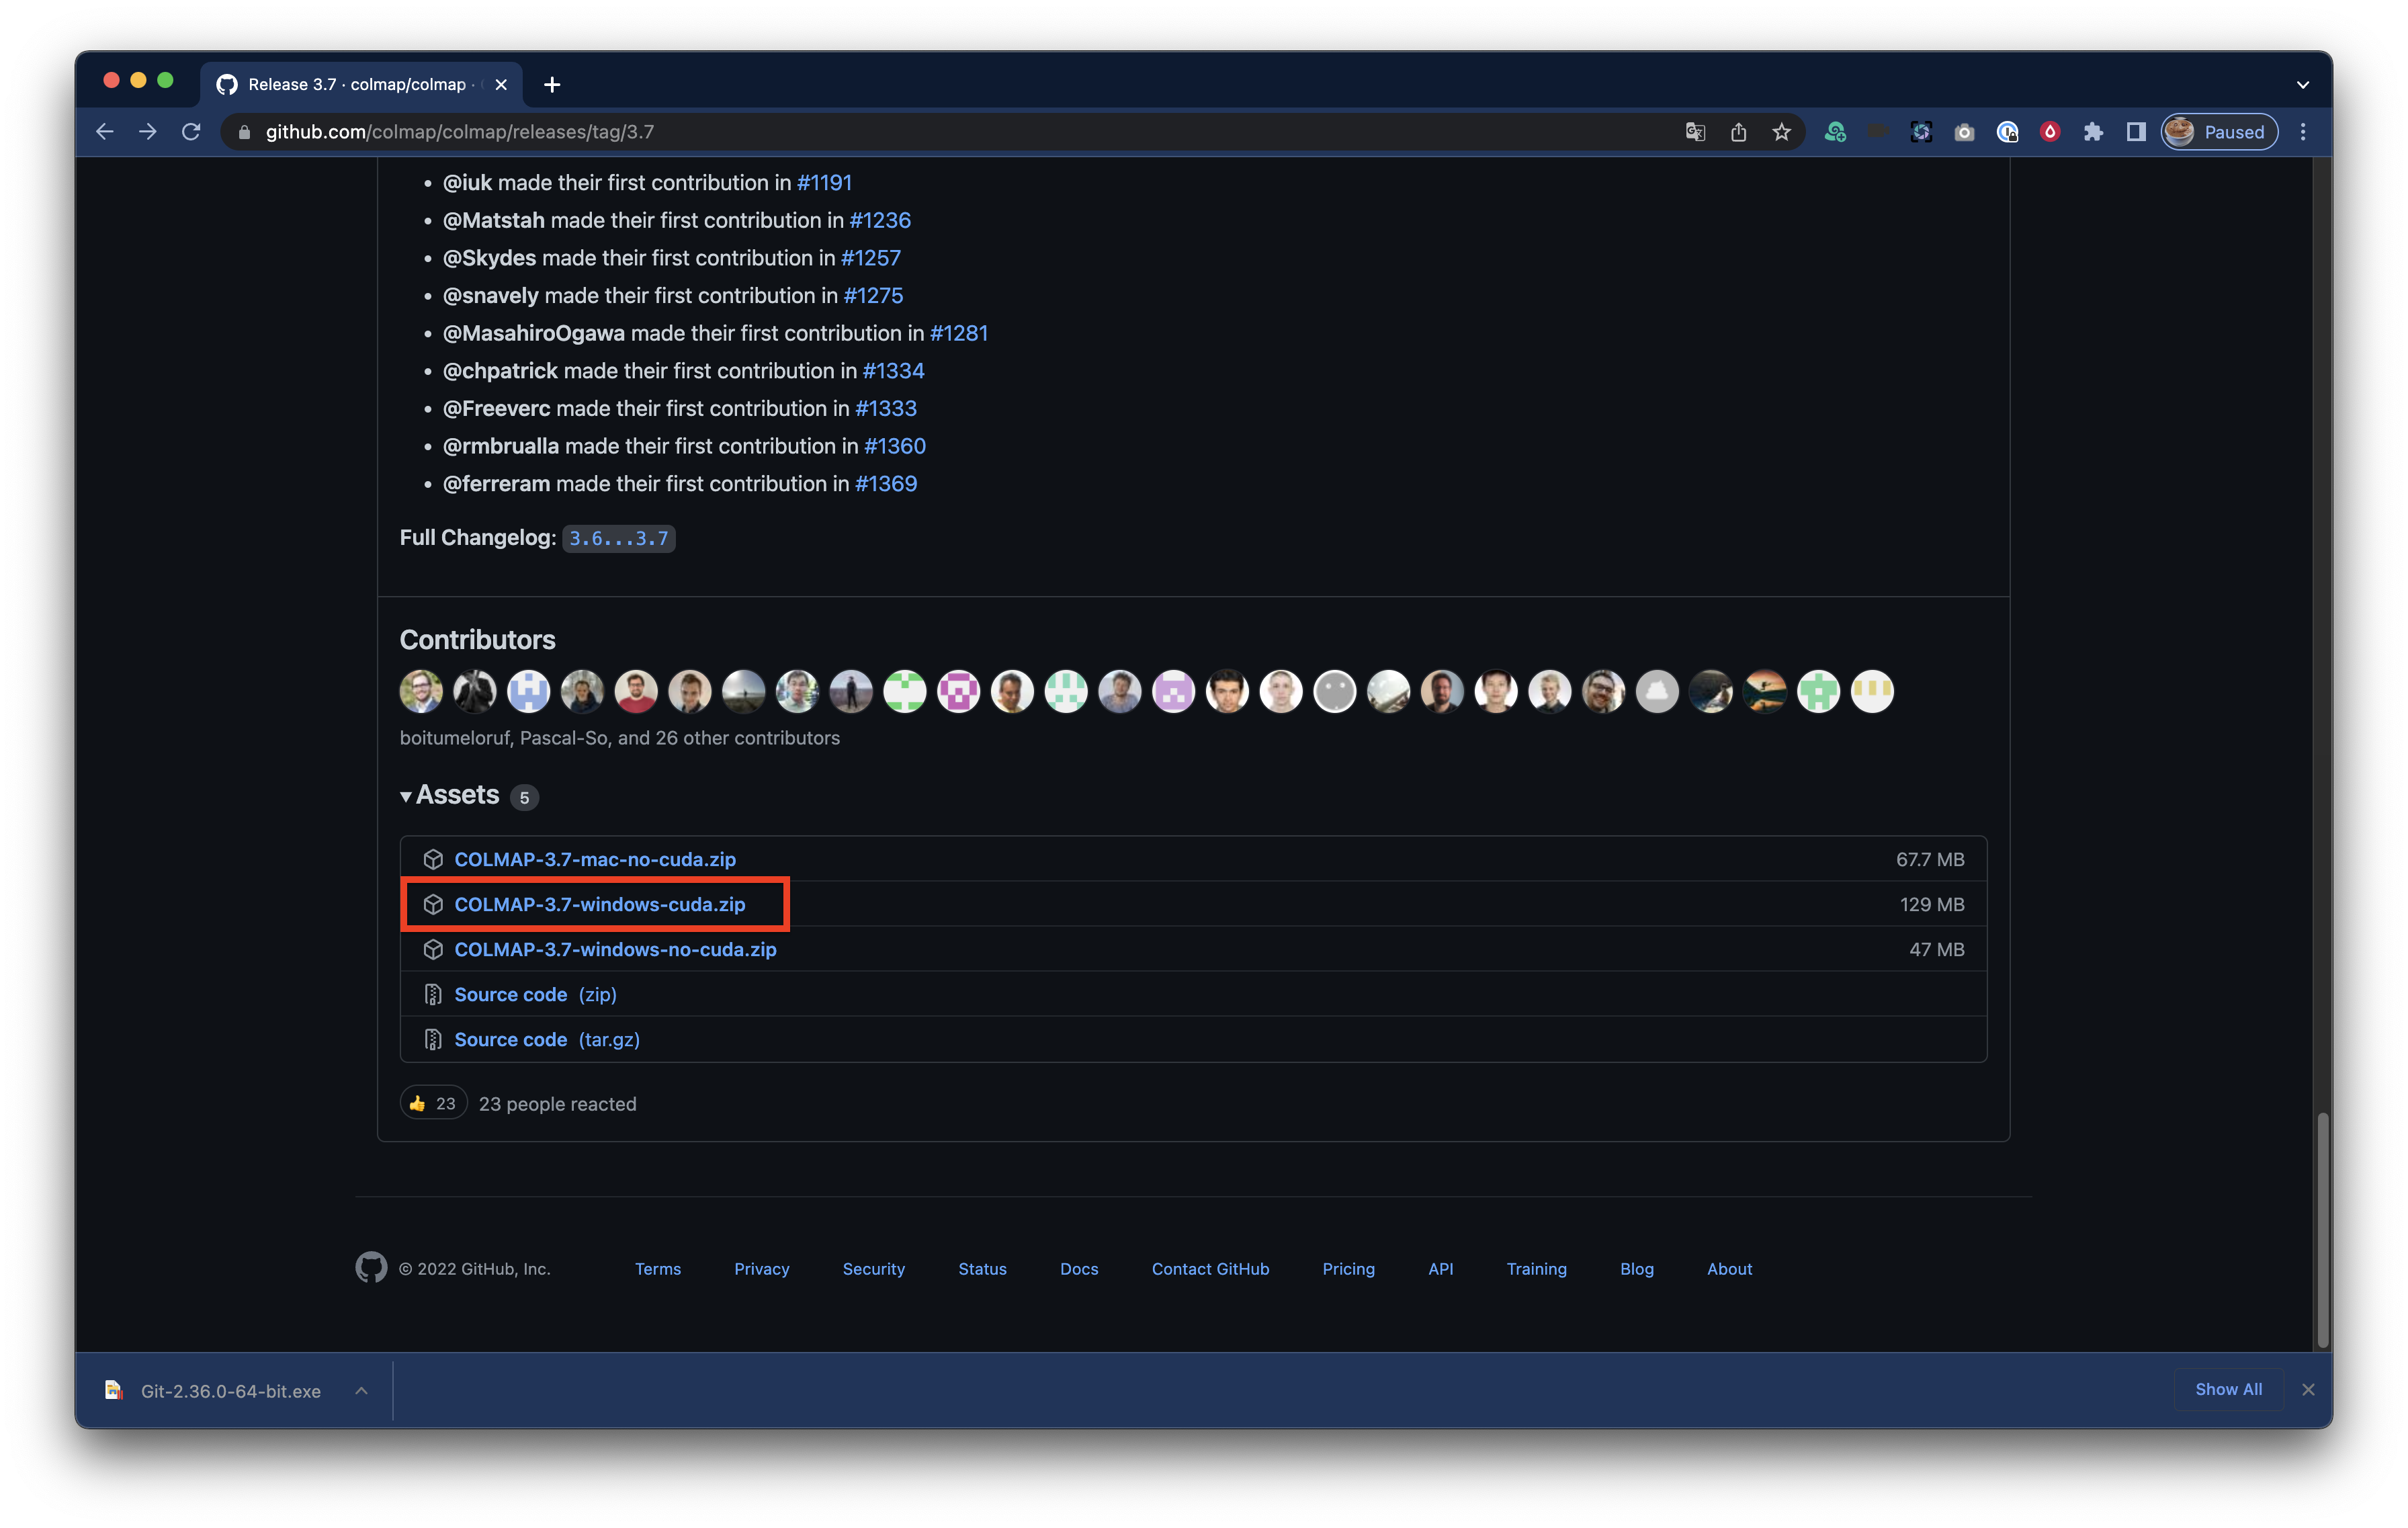Bookmark page with the star icon
This screenshot has height=1528, width=2408.
point(1781,132)
